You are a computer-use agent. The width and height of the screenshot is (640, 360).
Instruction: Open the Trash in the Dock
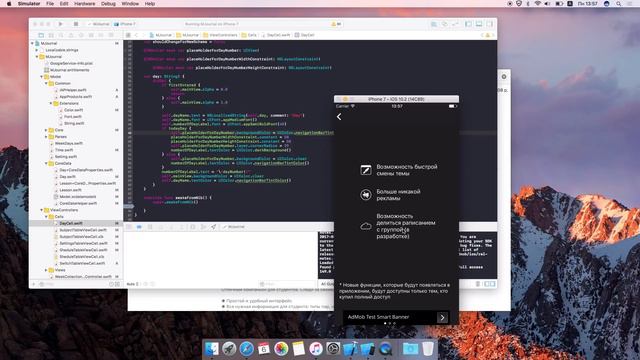[428, 349]
